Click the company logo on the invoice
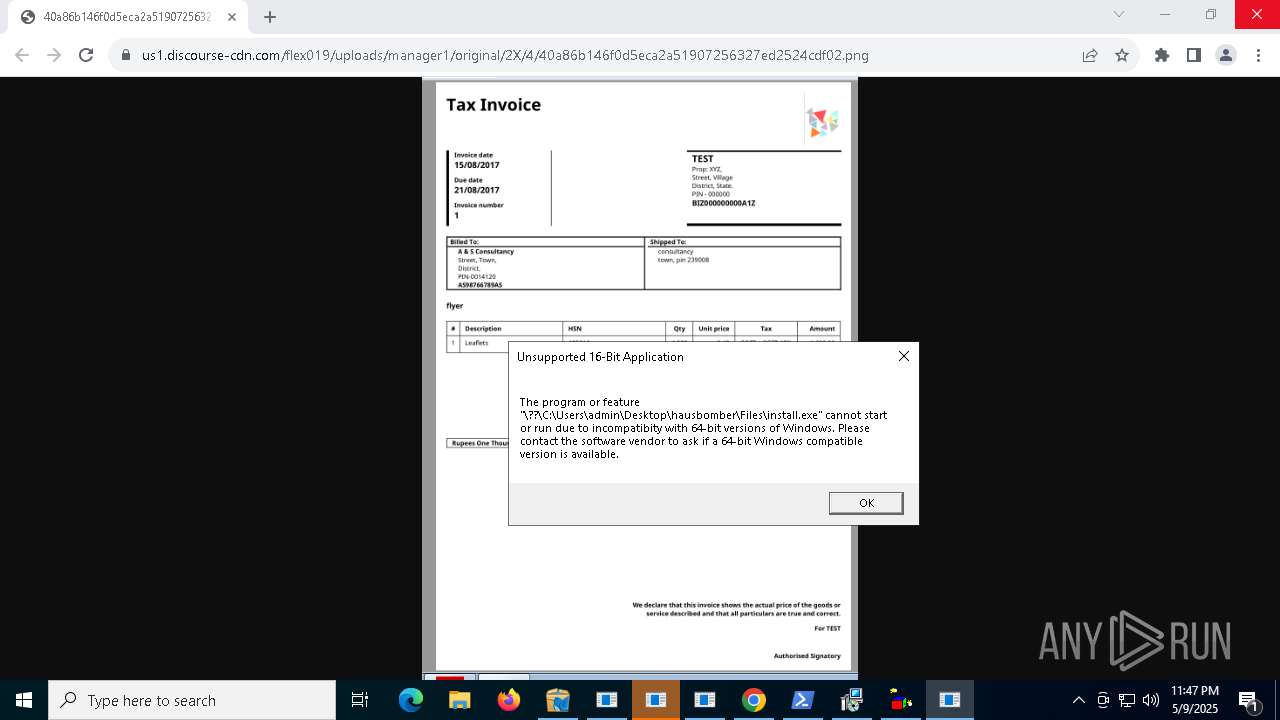Viewport: 1280px width, 720px height. click(822, 122)
